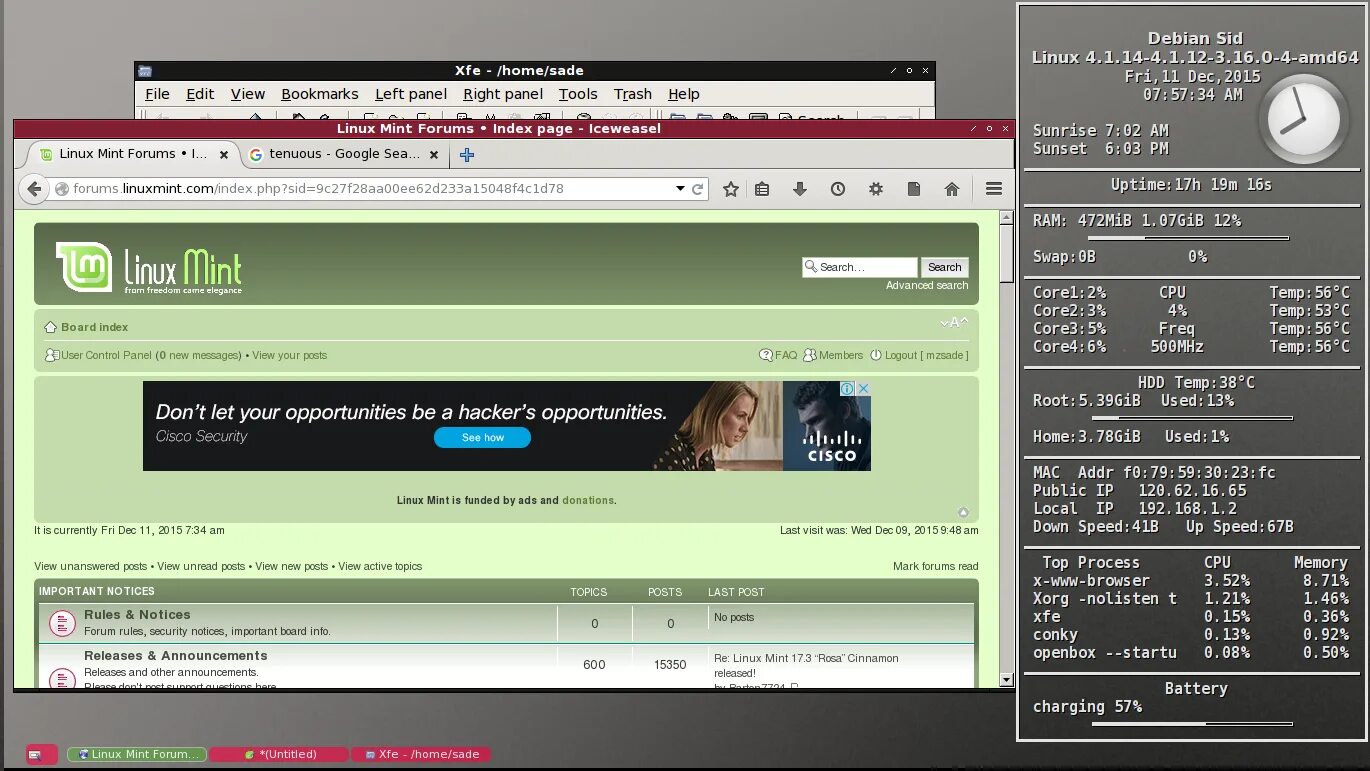Click the Board index link

pos(94,327)
